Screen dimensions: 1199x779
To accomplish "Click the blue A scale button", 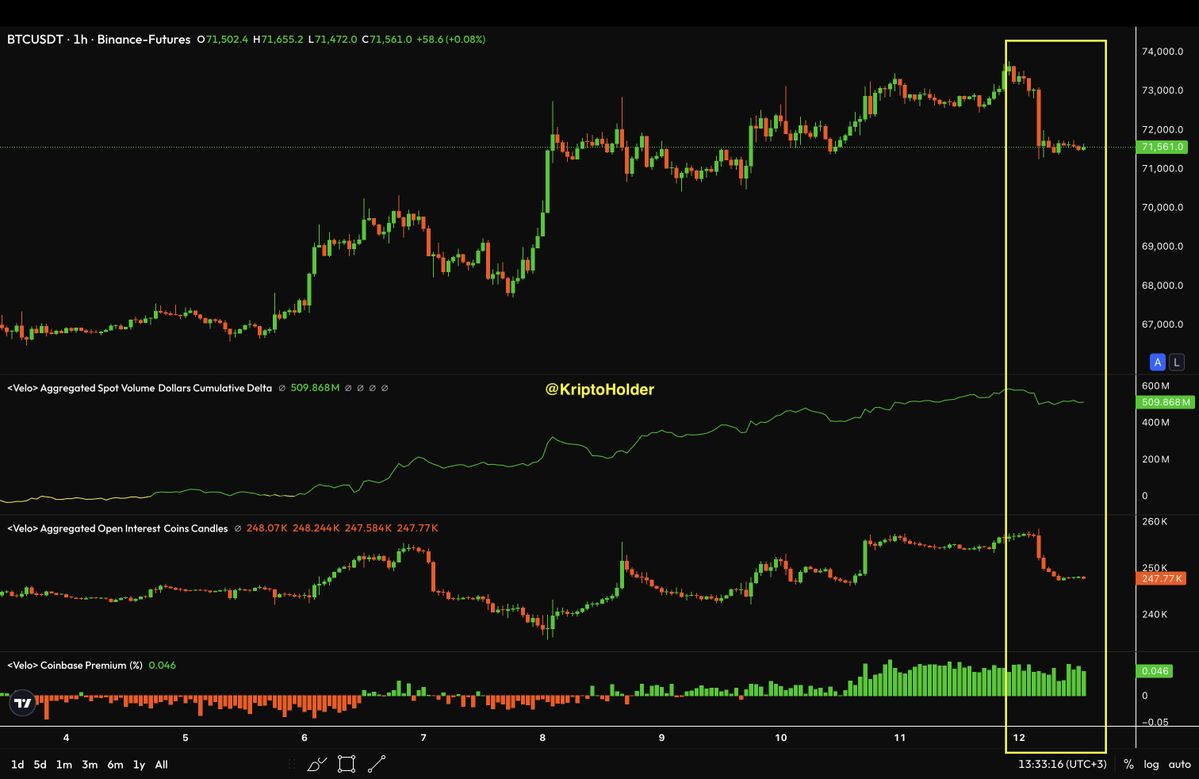I will point(1158,362).
